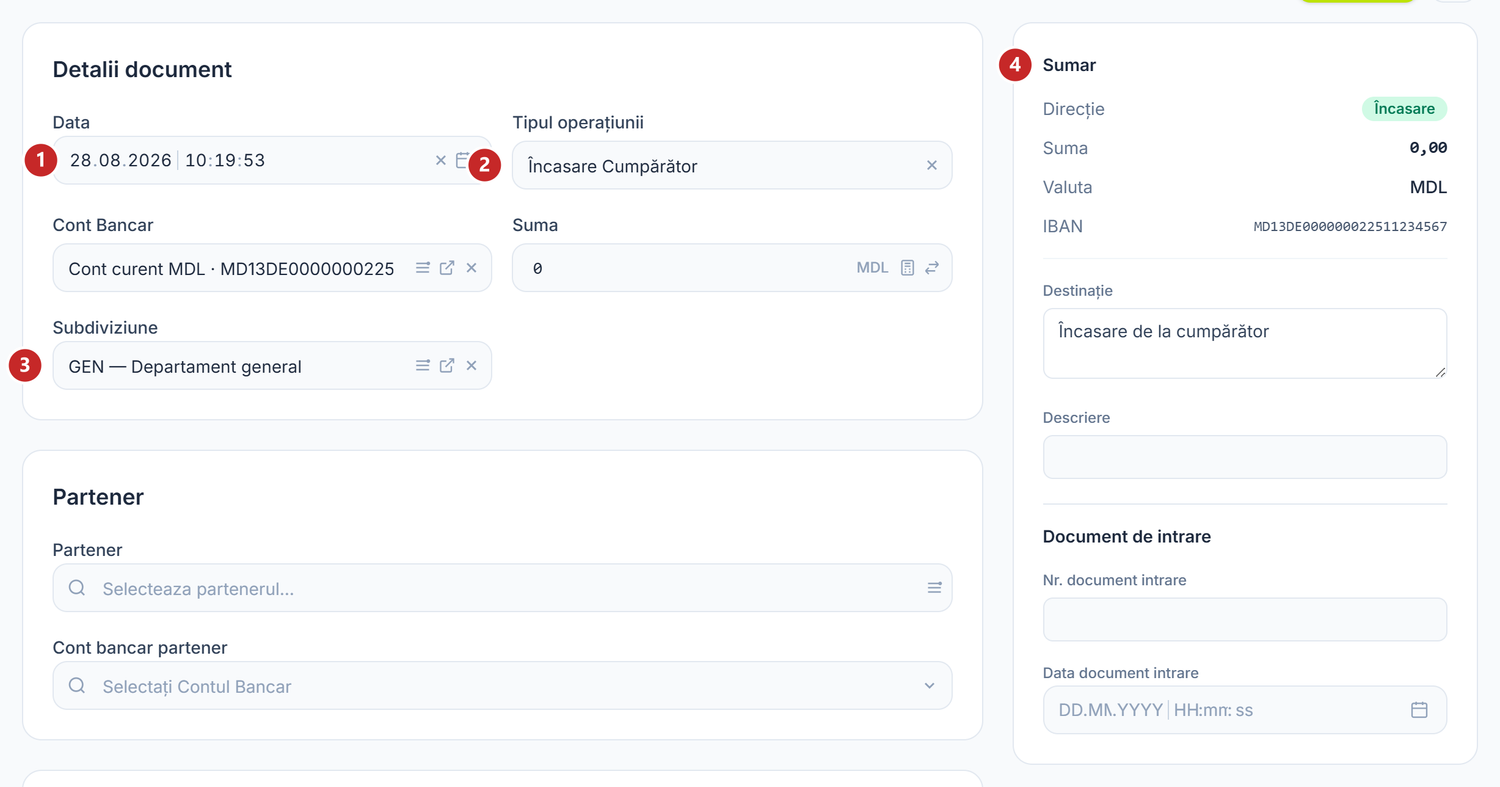The height and width of the screenshot is (787, 1500).
Task: Open the Subdiviziune selection list icon
Action: coord(423,366)
